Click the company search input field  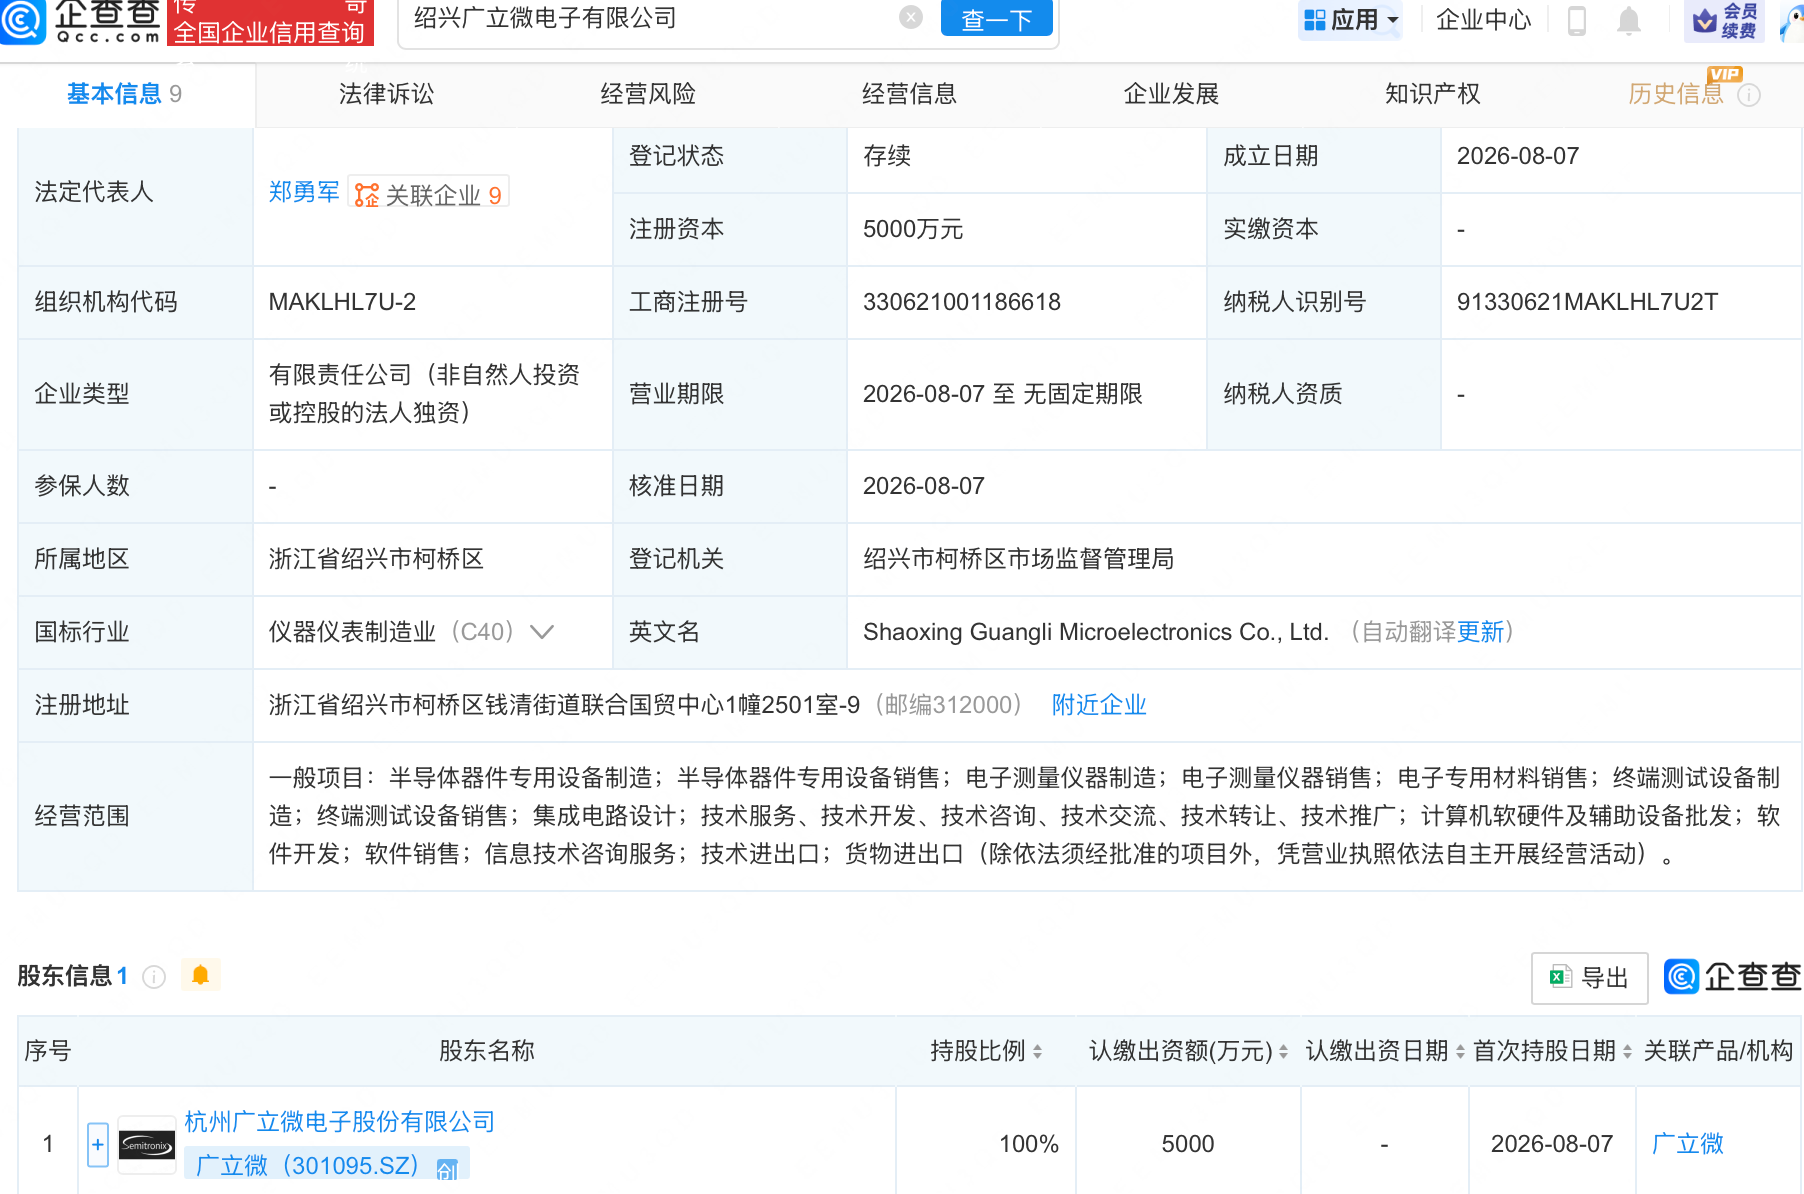click(x=650, y=18)
